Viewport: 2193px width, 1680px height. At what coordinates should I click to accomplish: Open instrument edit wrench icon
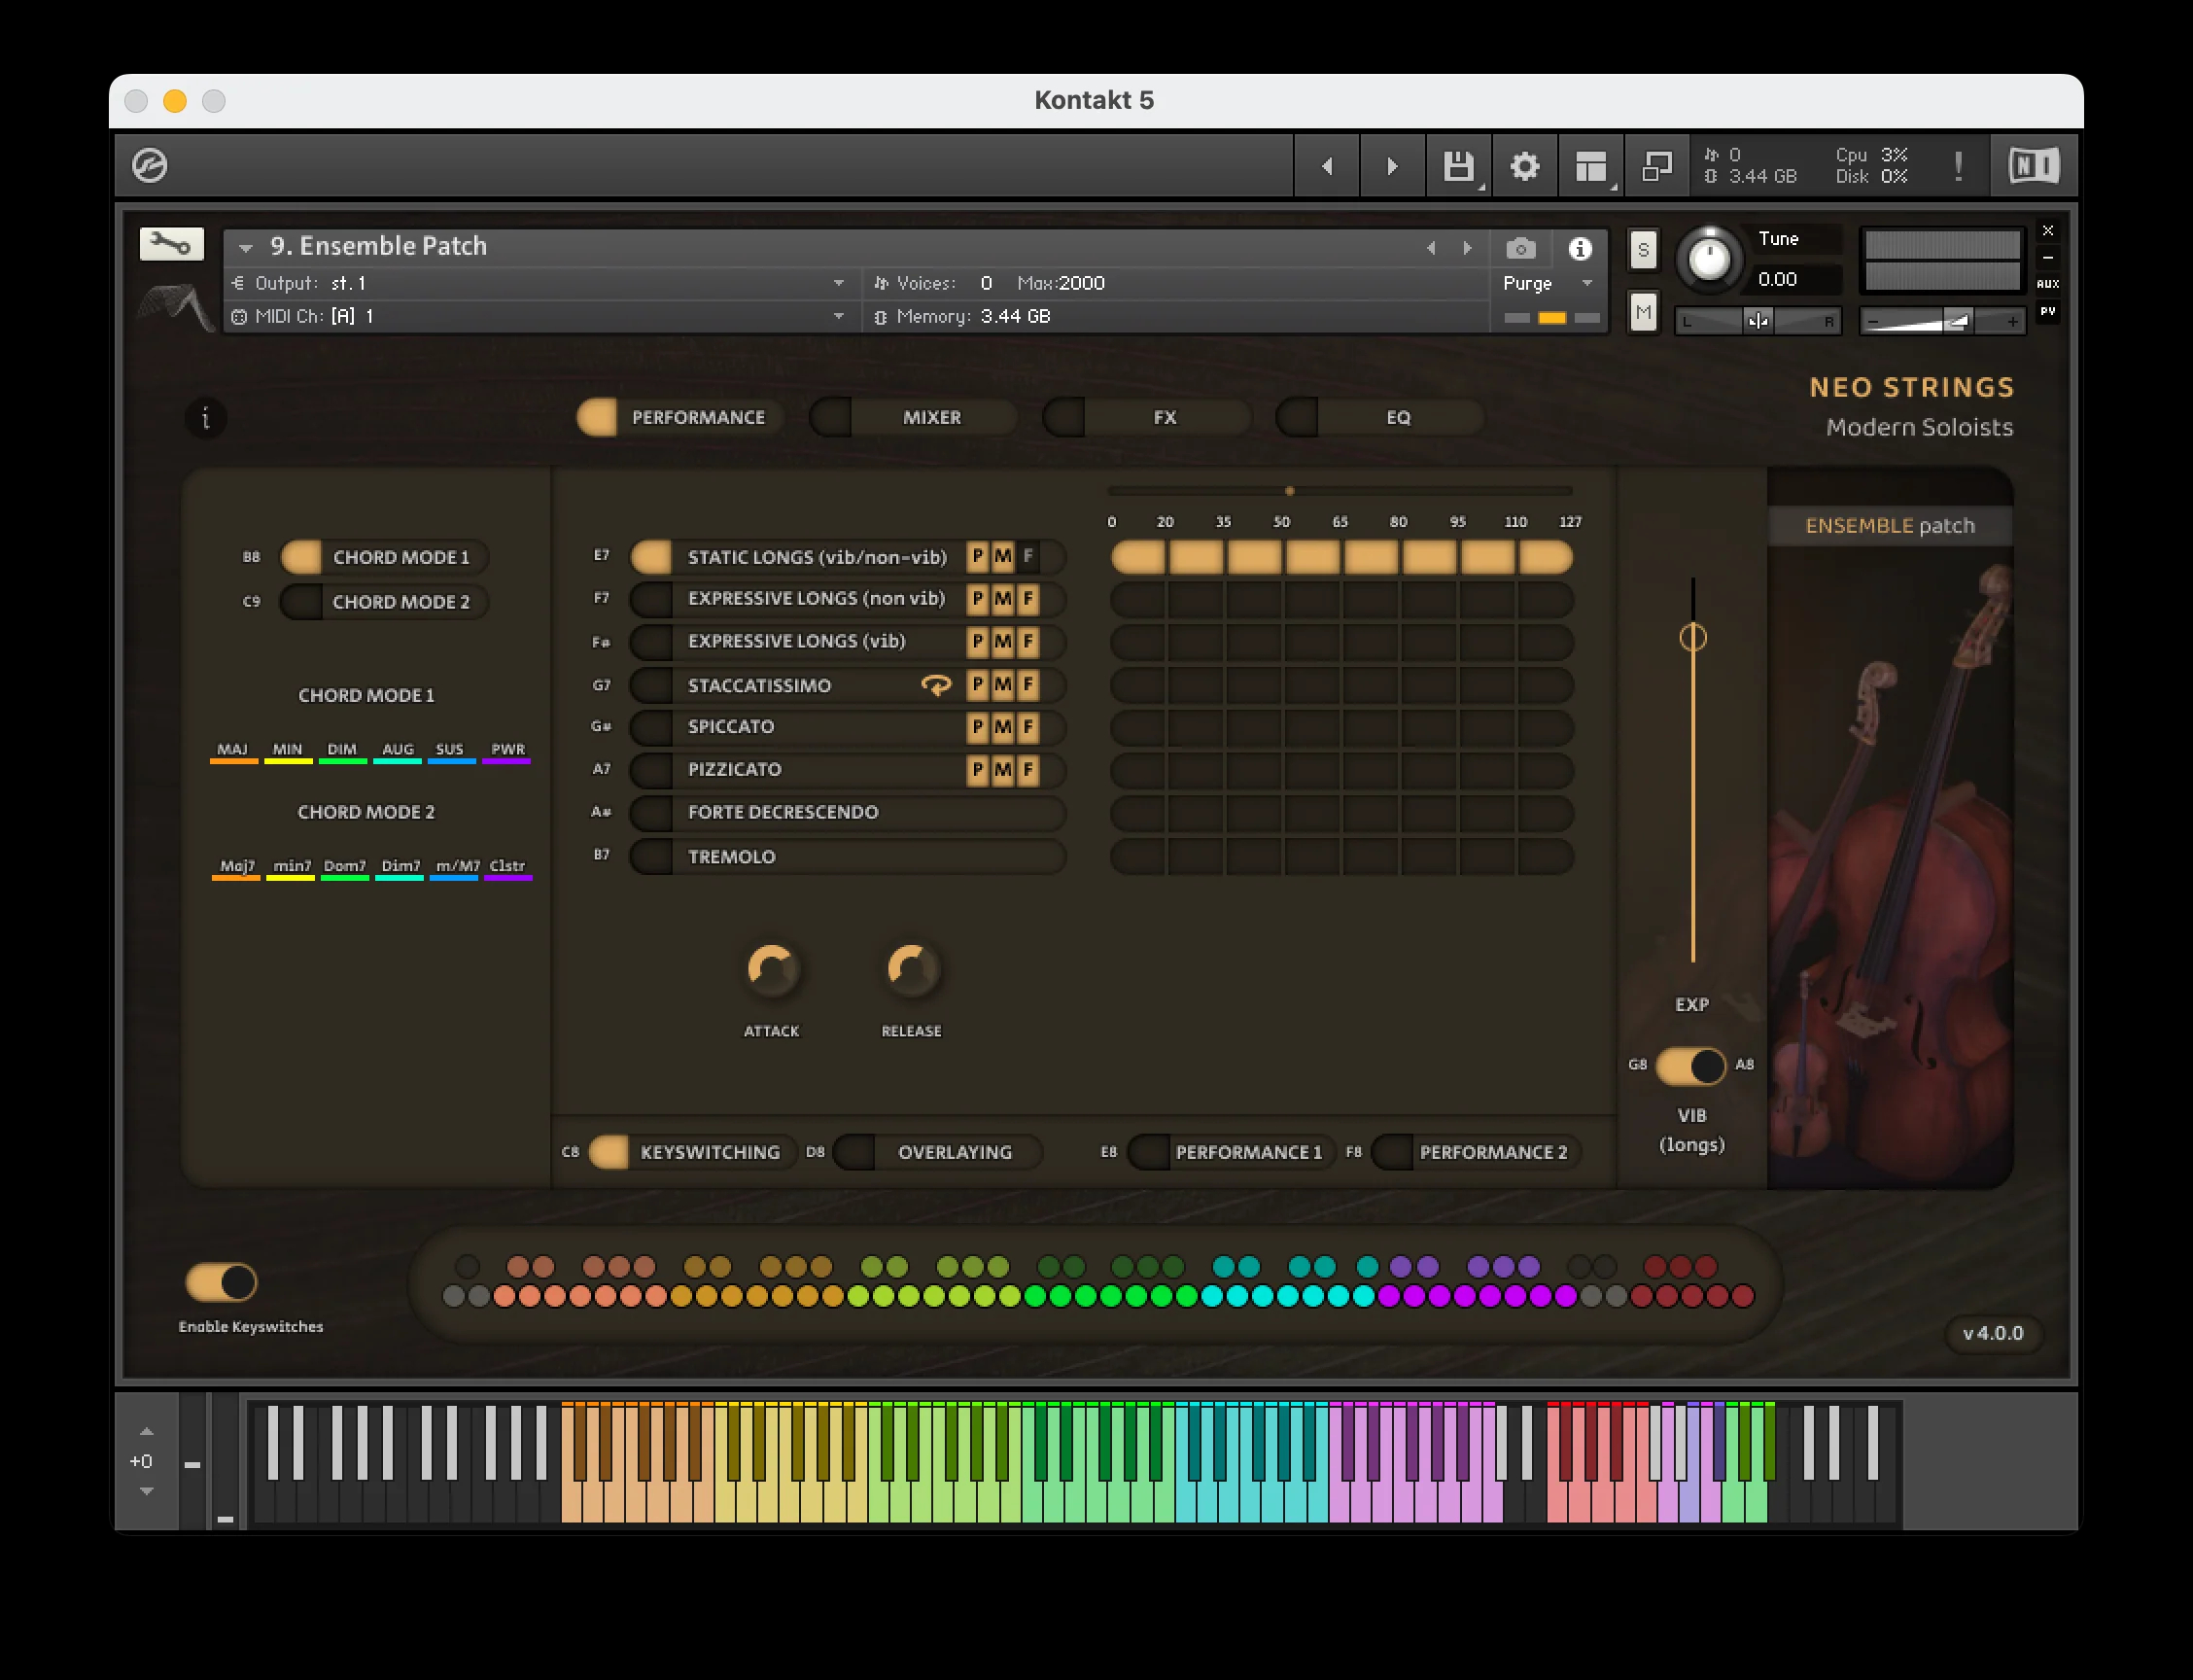pos(171,244)
